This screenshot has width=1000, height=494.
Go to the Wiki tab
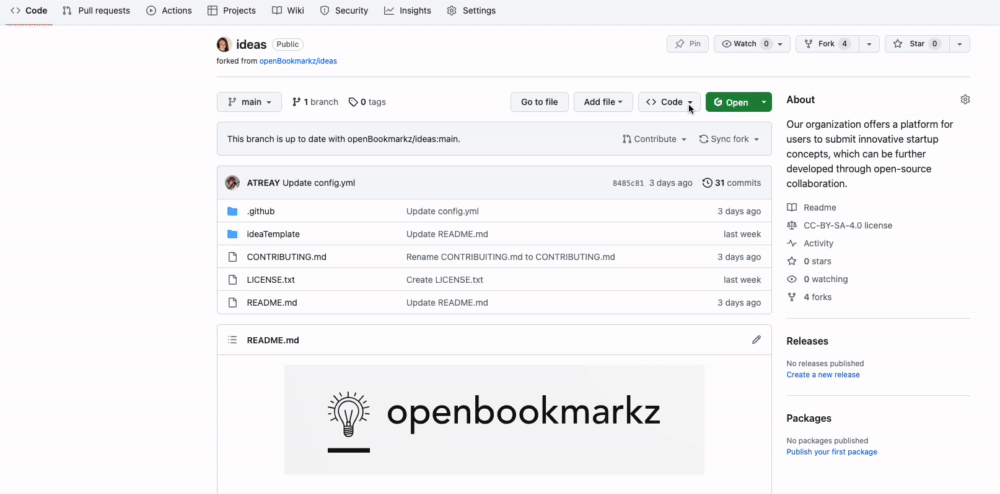point(288,11)
